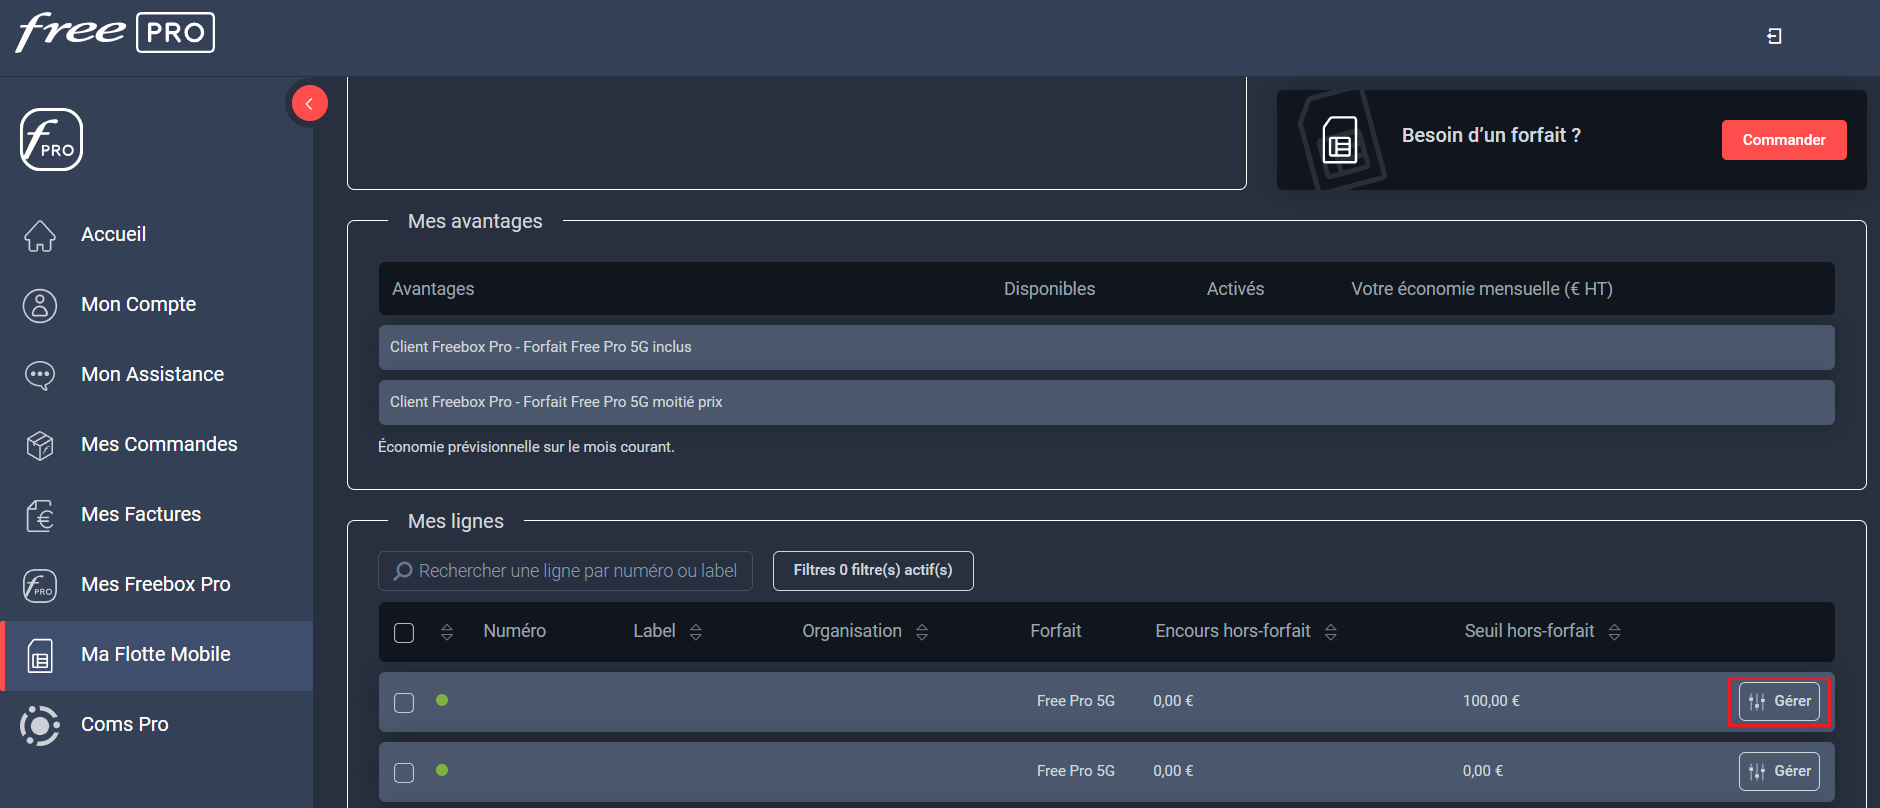Image resolution: width=1880 pixels, height=808 pixels.
Task: Click row Forfait Free Pro 5G inclus
Action: (x=1106, y=347)
